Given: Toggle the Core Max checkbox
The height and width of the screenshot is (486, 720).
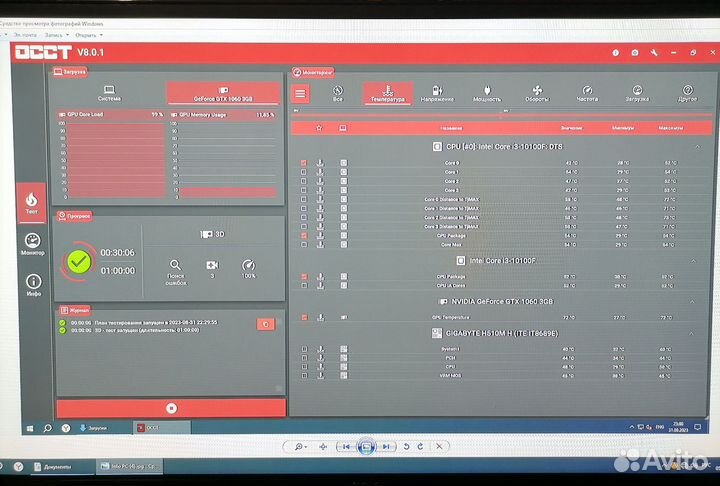Looking at the screenshot, I should point(304,244).
